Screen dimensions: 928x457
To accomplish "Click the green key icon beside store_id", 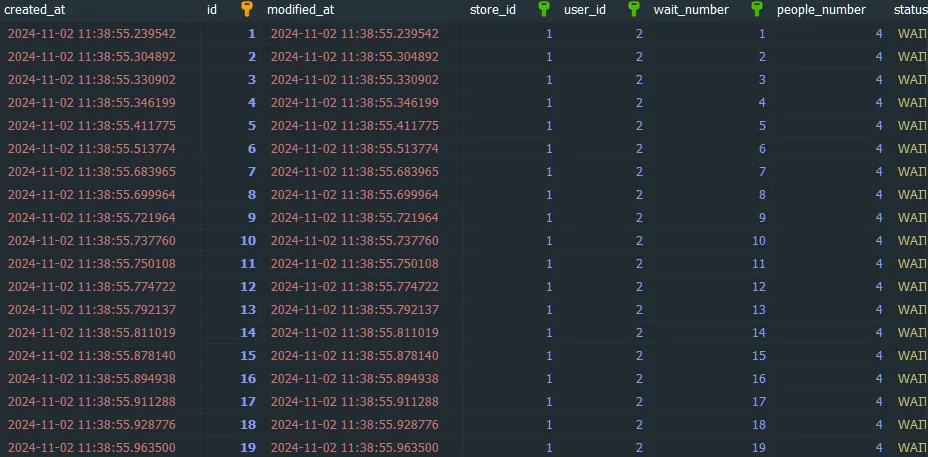I will pos(543,9).
